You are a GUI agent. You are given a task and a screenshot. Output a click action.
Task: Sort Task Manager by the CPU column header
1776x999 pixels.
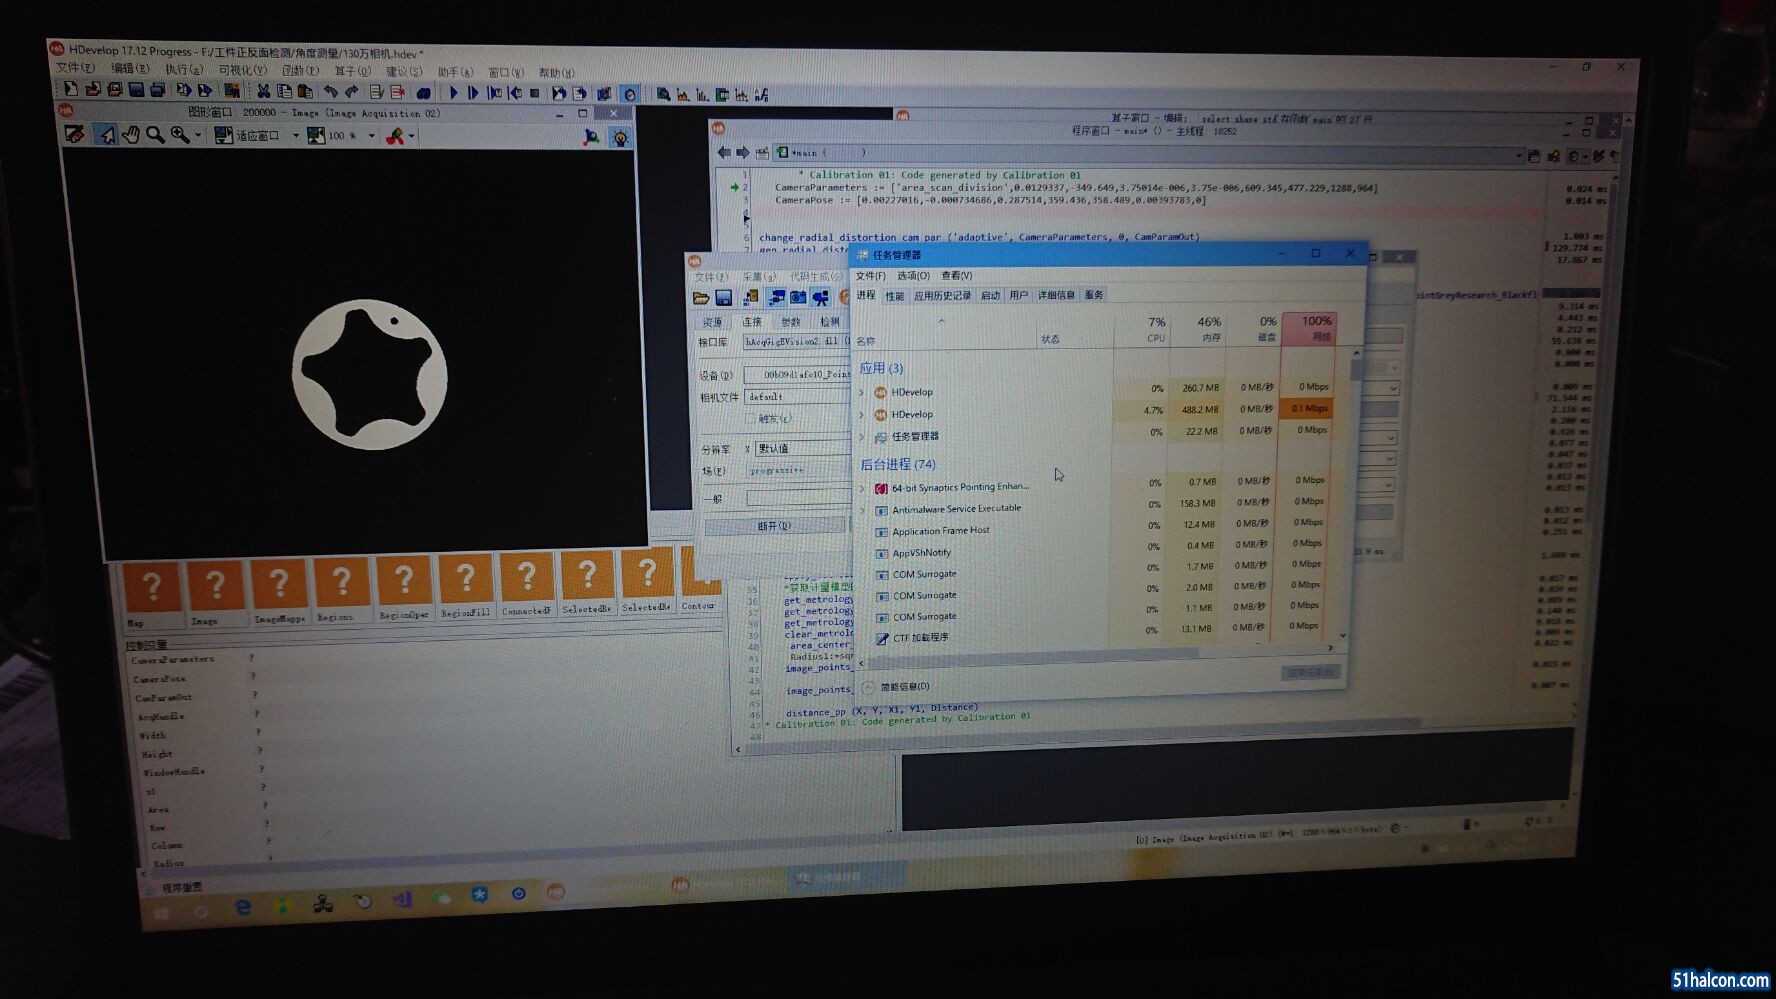[x=1141, y=329]
